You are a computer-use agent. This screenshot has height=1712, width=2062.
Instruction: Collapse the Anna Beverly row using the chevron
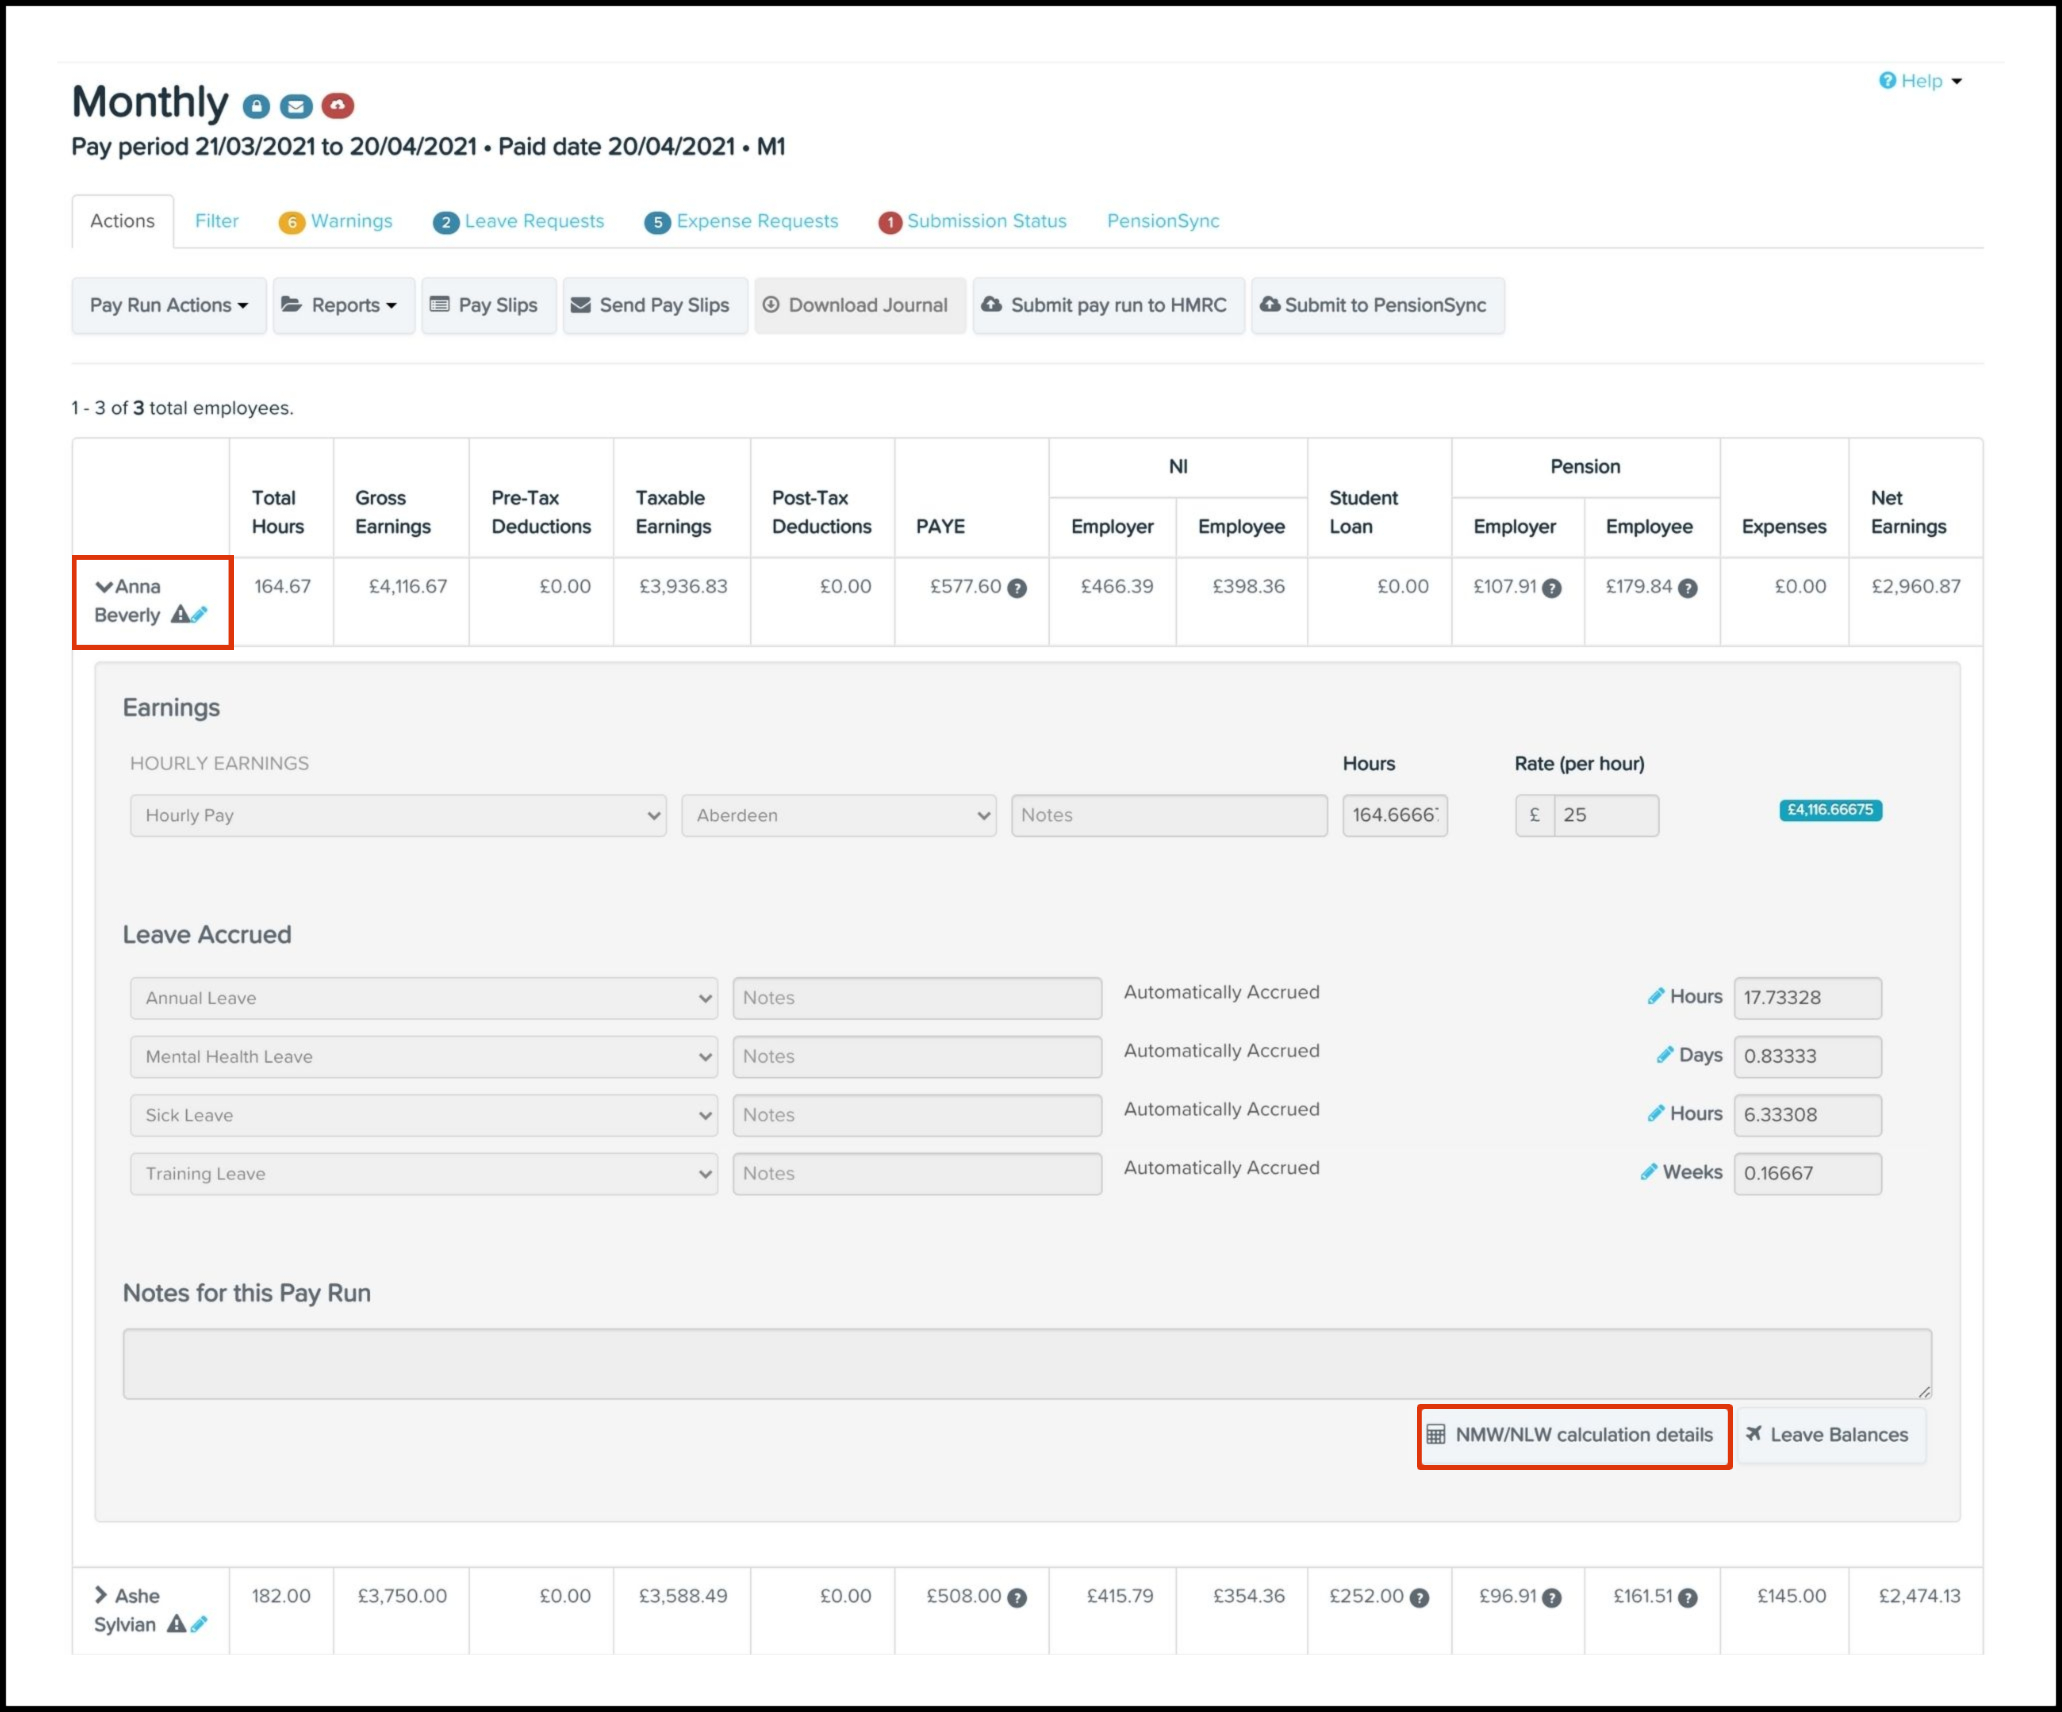tap(103, 586)
